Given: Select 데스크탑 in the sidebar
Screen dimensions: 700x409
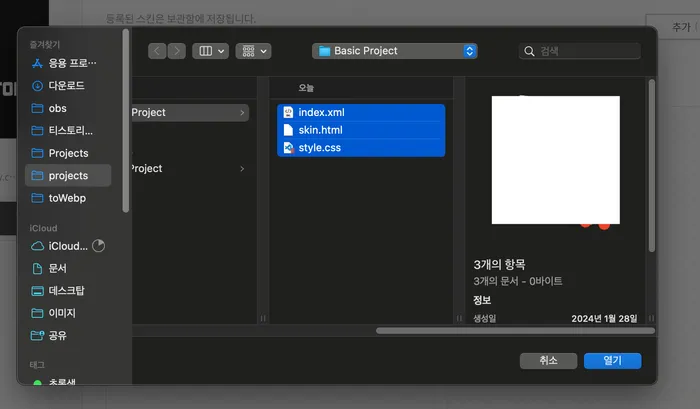Looking at the screenshot, I should [68, 291].
